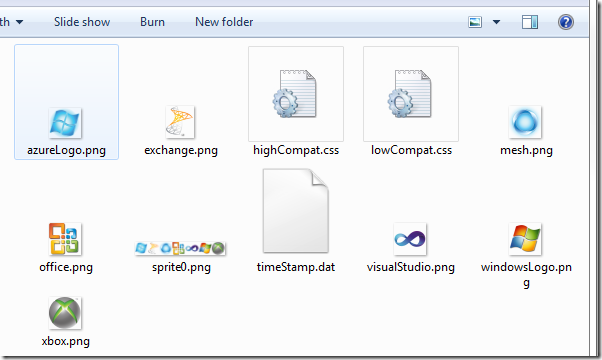Screen dimensions: 602x360
Task: Click the Burn toolbar button
Action: click(152, 22)
